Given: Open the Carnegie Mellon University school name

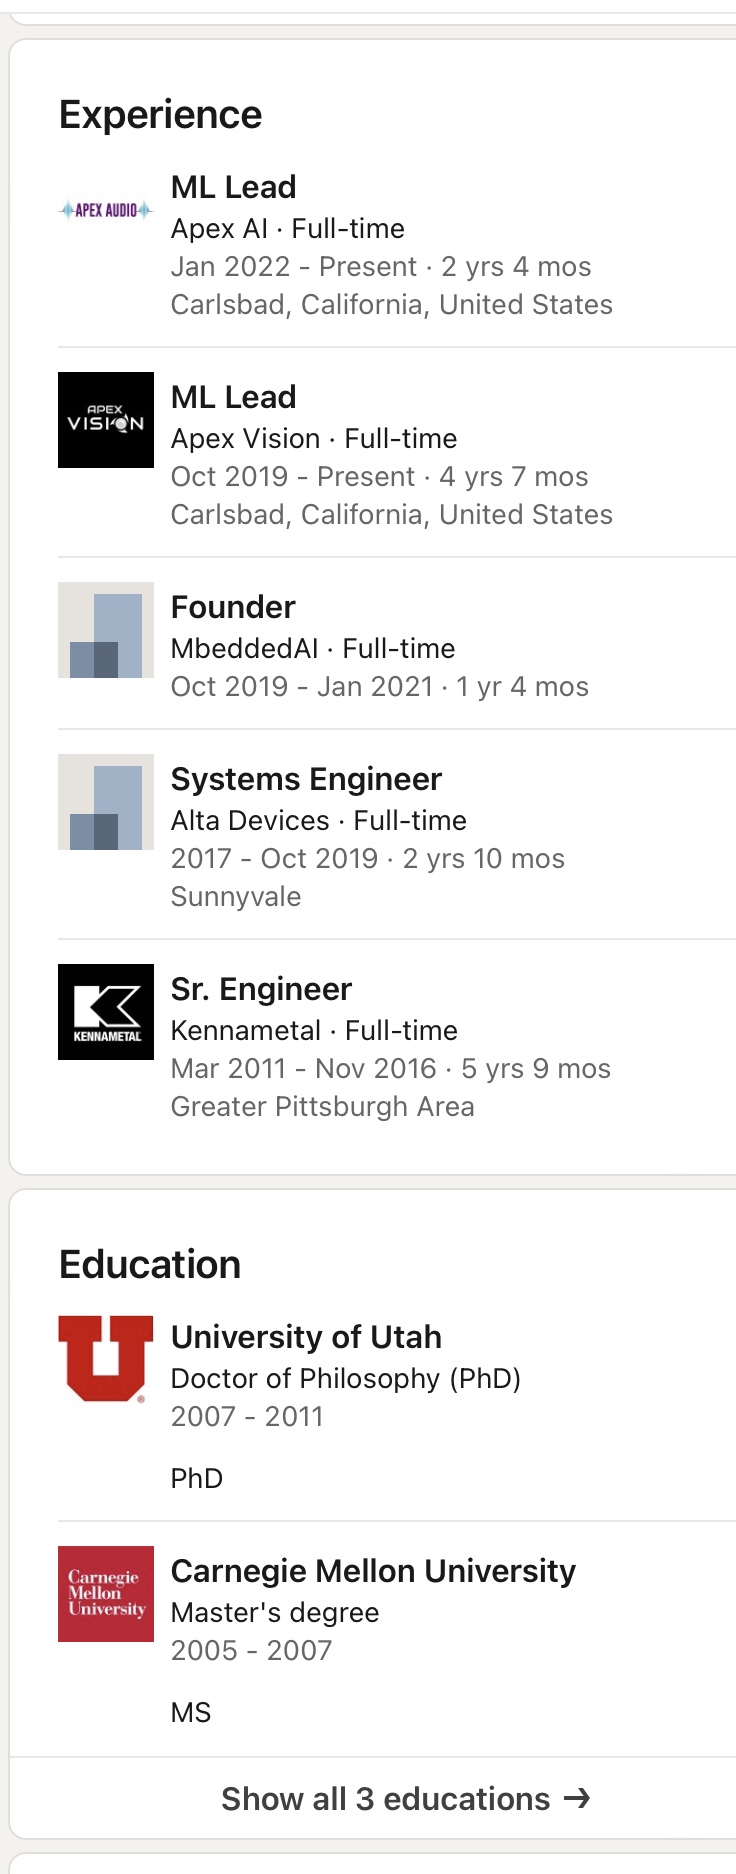Looking at the screenshot, I should [x=373, y=1571].
